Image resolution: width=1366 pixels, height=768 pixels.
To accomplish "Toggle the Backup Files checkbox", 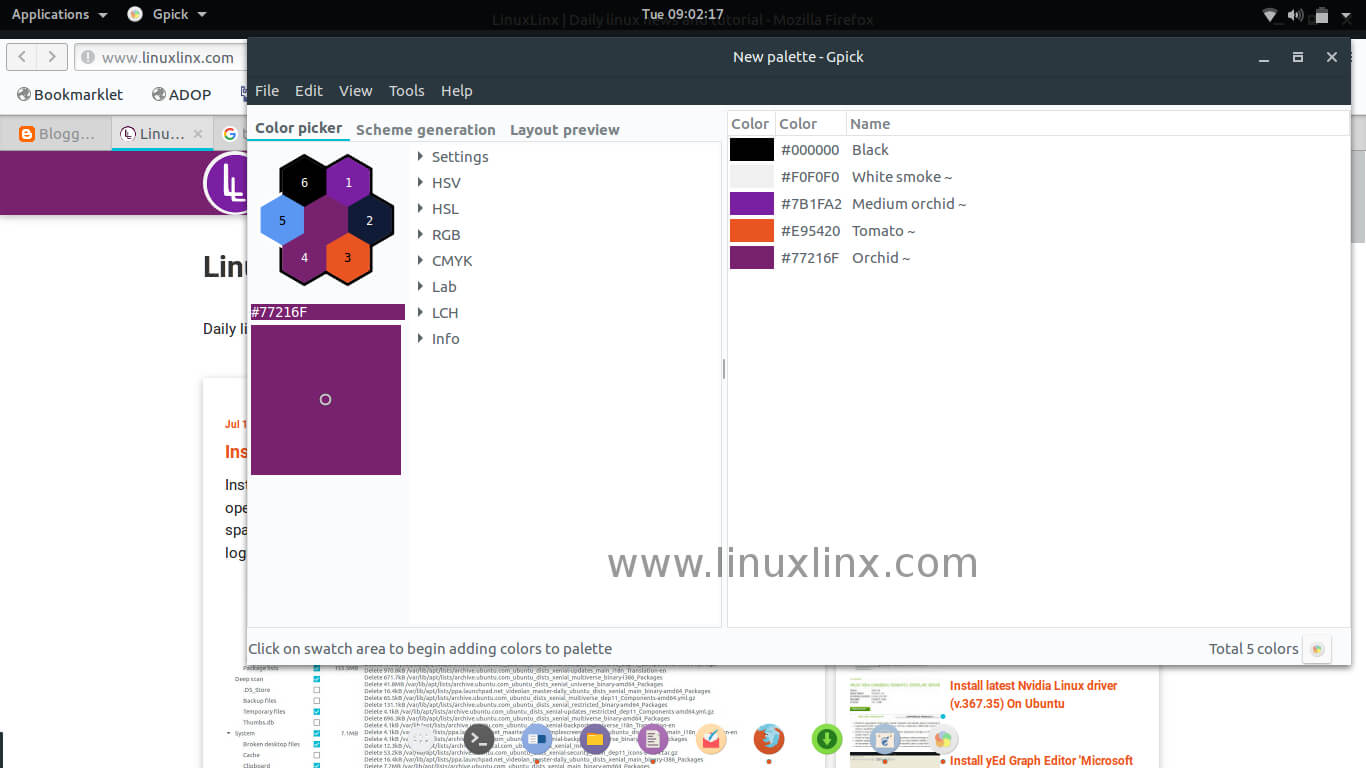I will (x=317, y=700).
